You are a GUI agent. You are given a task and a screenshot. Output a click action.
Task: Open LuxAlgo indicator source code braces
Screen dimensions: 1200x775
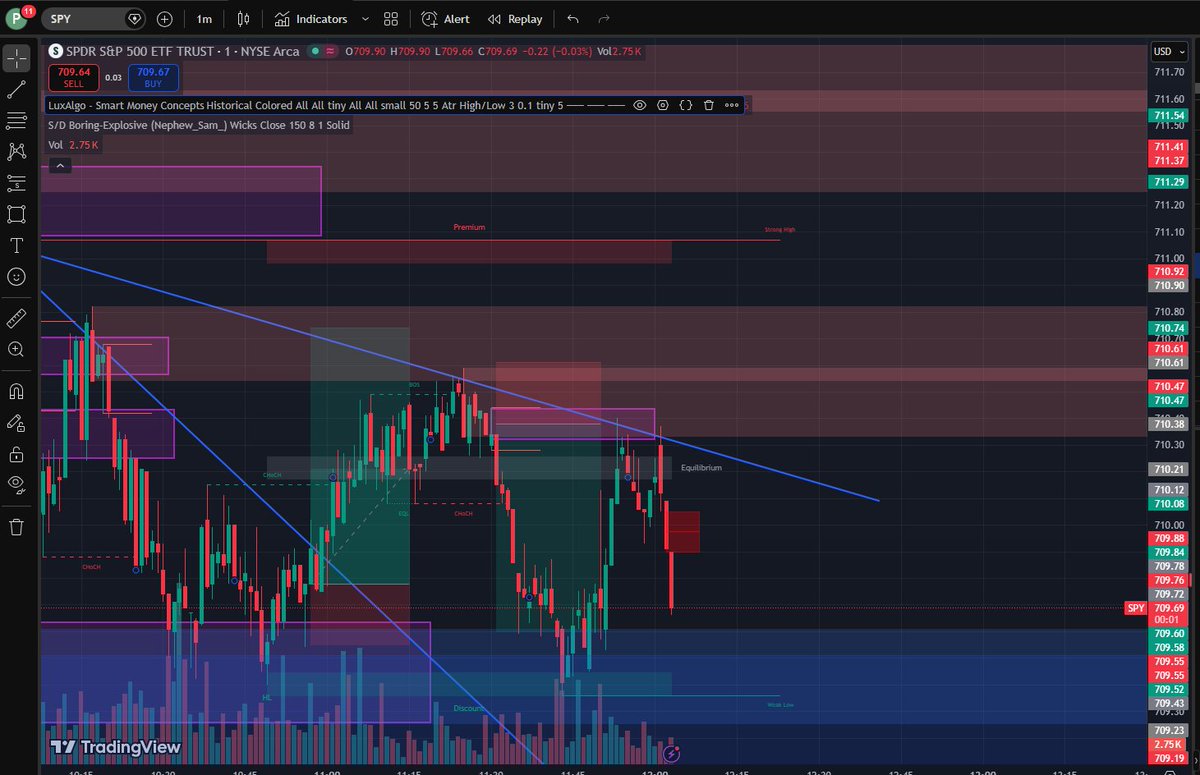(685, 105)
